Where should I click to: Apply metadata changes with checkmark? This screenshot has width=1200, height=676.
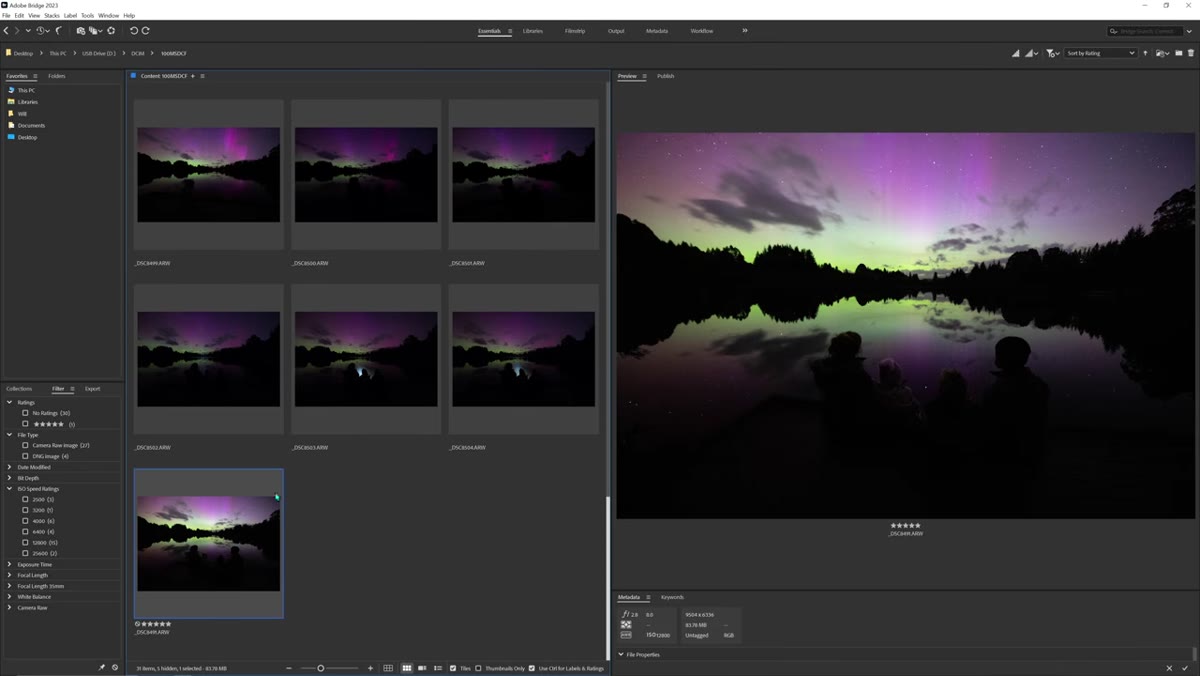(x=1185, y=668)
